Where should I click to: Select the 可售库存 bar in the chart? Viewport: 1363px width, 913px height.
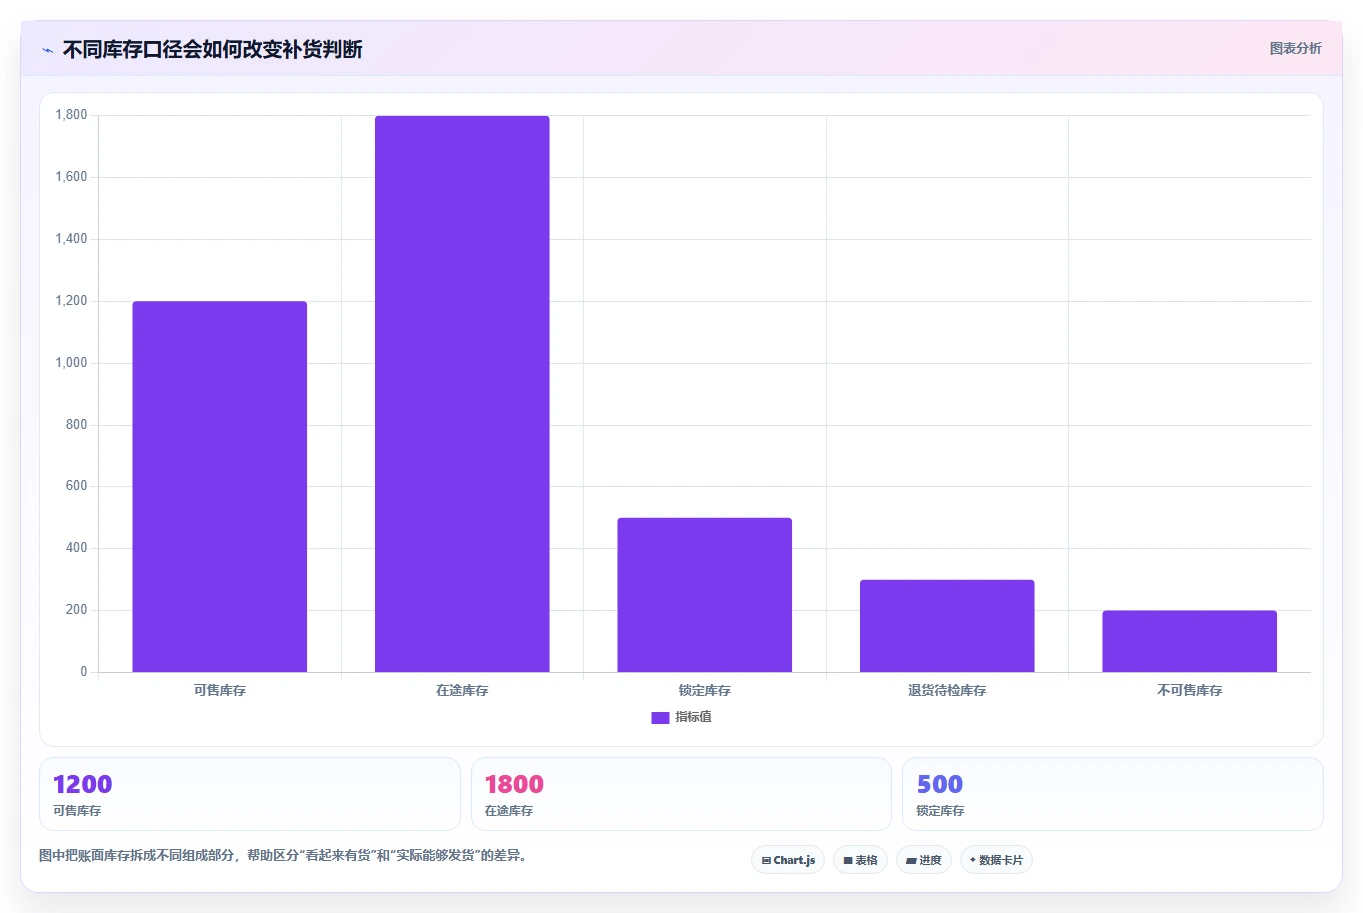(220, 487)
